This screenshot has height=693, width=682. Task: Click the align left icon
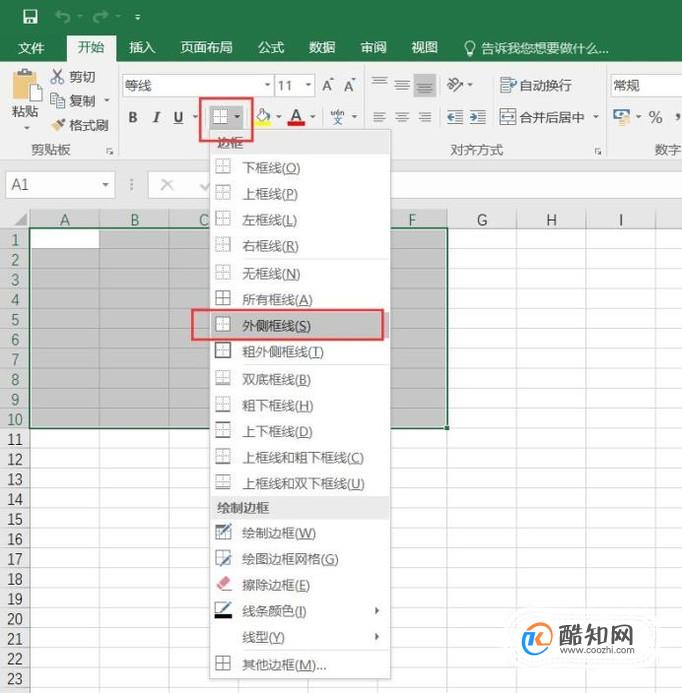380,117
